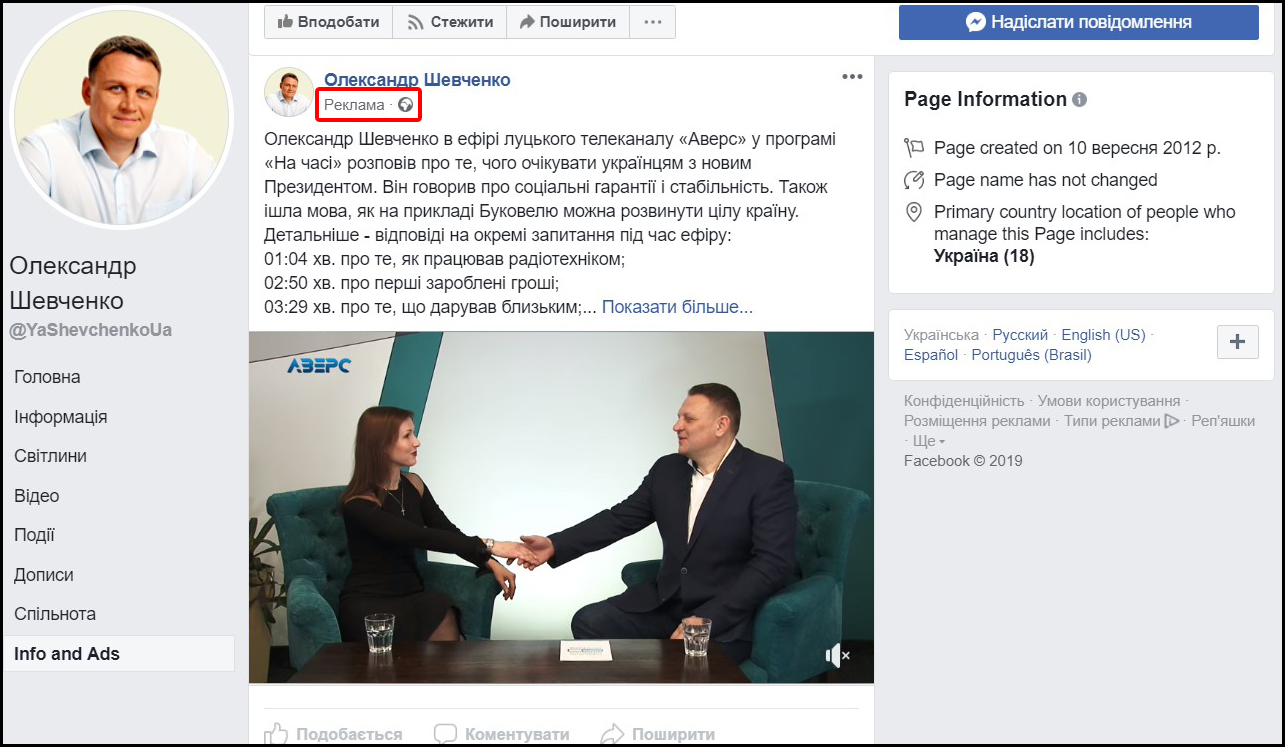Screen dimensions: 1285x747
Task: Open the post options ellipsis menu
Action: coord(851,77)
